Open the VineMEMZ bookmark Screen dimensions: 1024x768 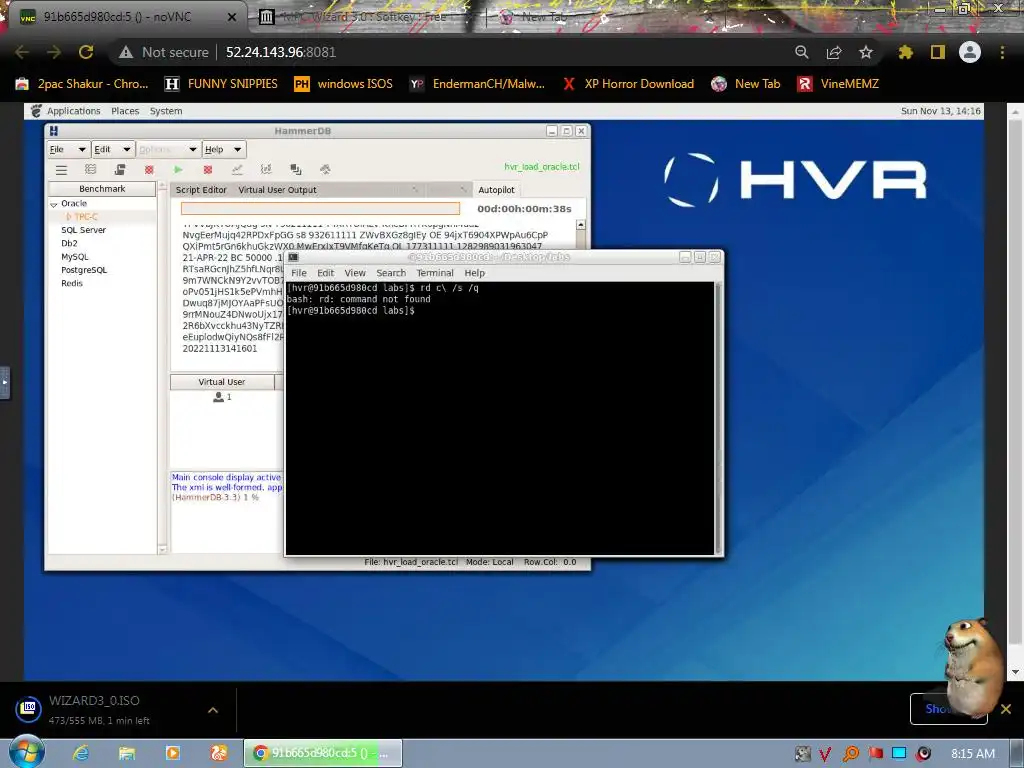838,84
